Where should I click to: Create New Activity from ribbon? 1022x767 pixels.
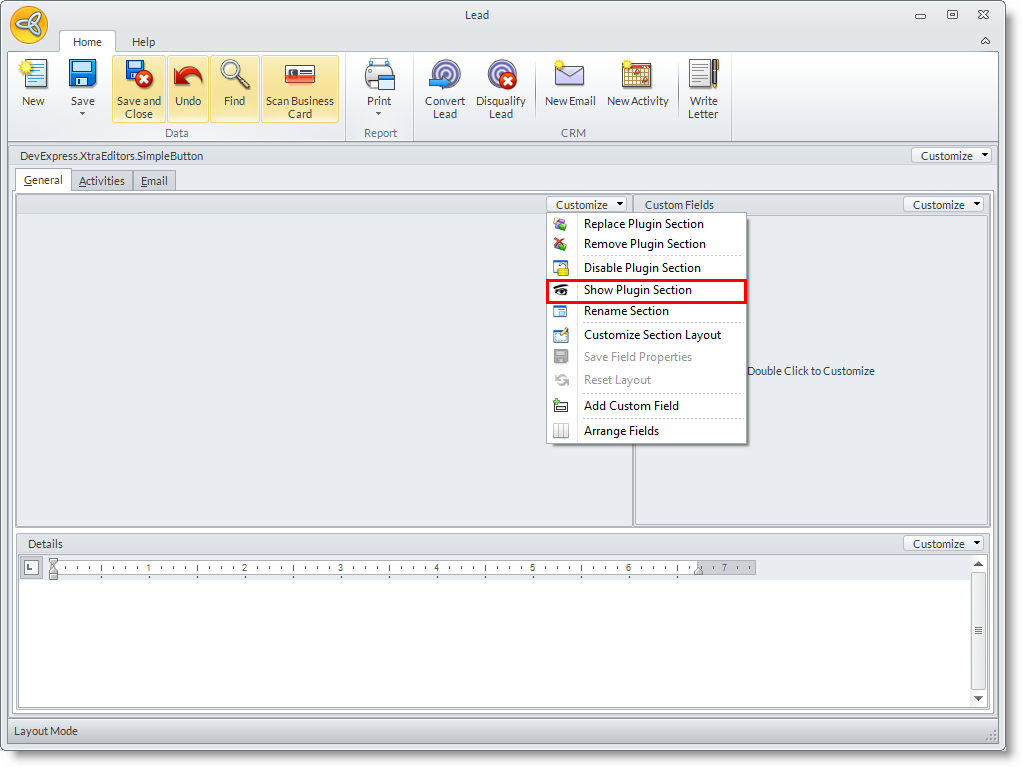[637, 75]
